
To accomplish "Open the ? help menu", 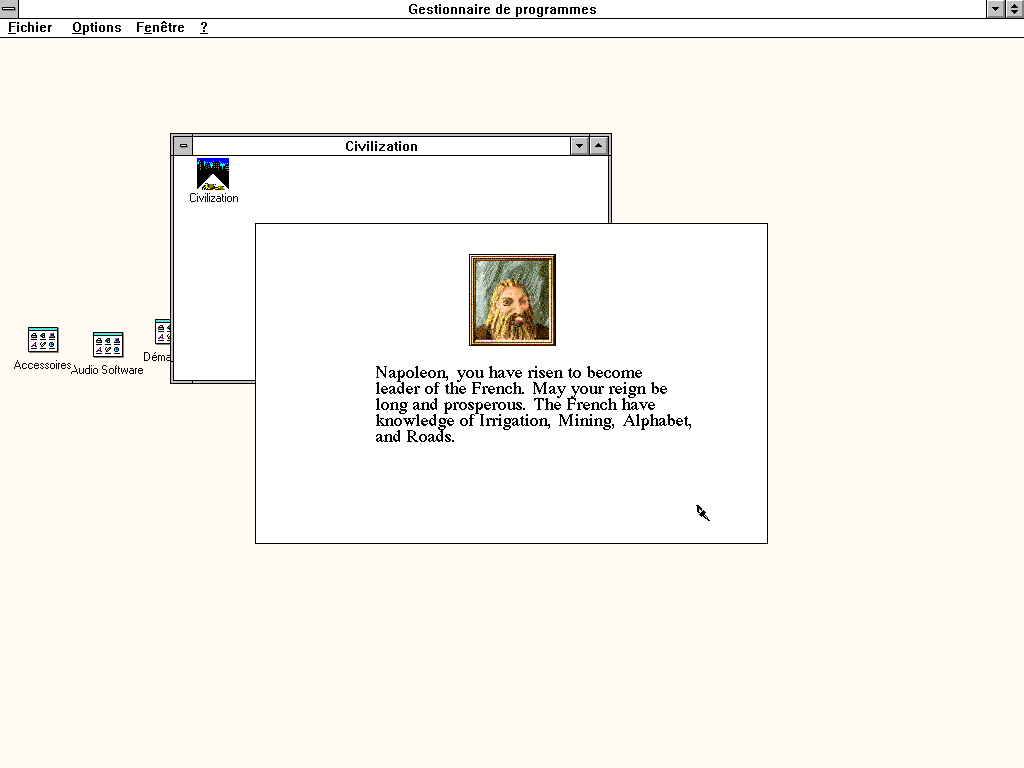I will pyautogui.click(x=204, y=27).
